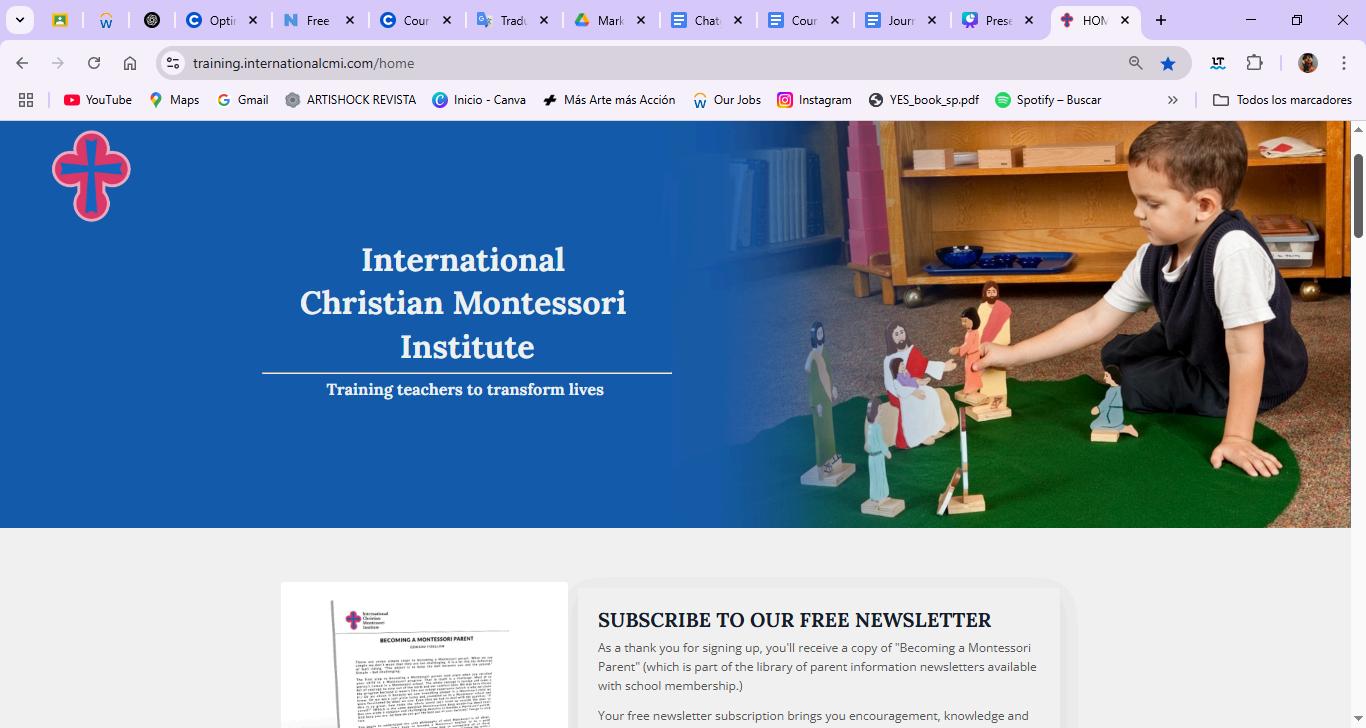Expand the hidden bookmarks overflow chevron

point(1173,100)
